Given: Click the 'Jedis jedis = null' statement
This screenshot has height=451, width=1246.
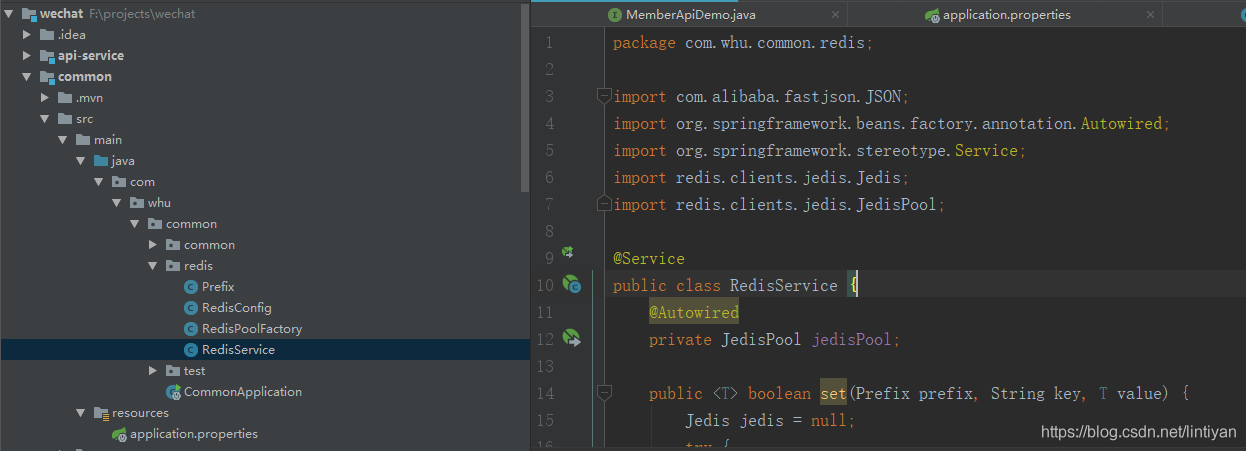Looking at the screenshot, I should [x=770, y=420].
